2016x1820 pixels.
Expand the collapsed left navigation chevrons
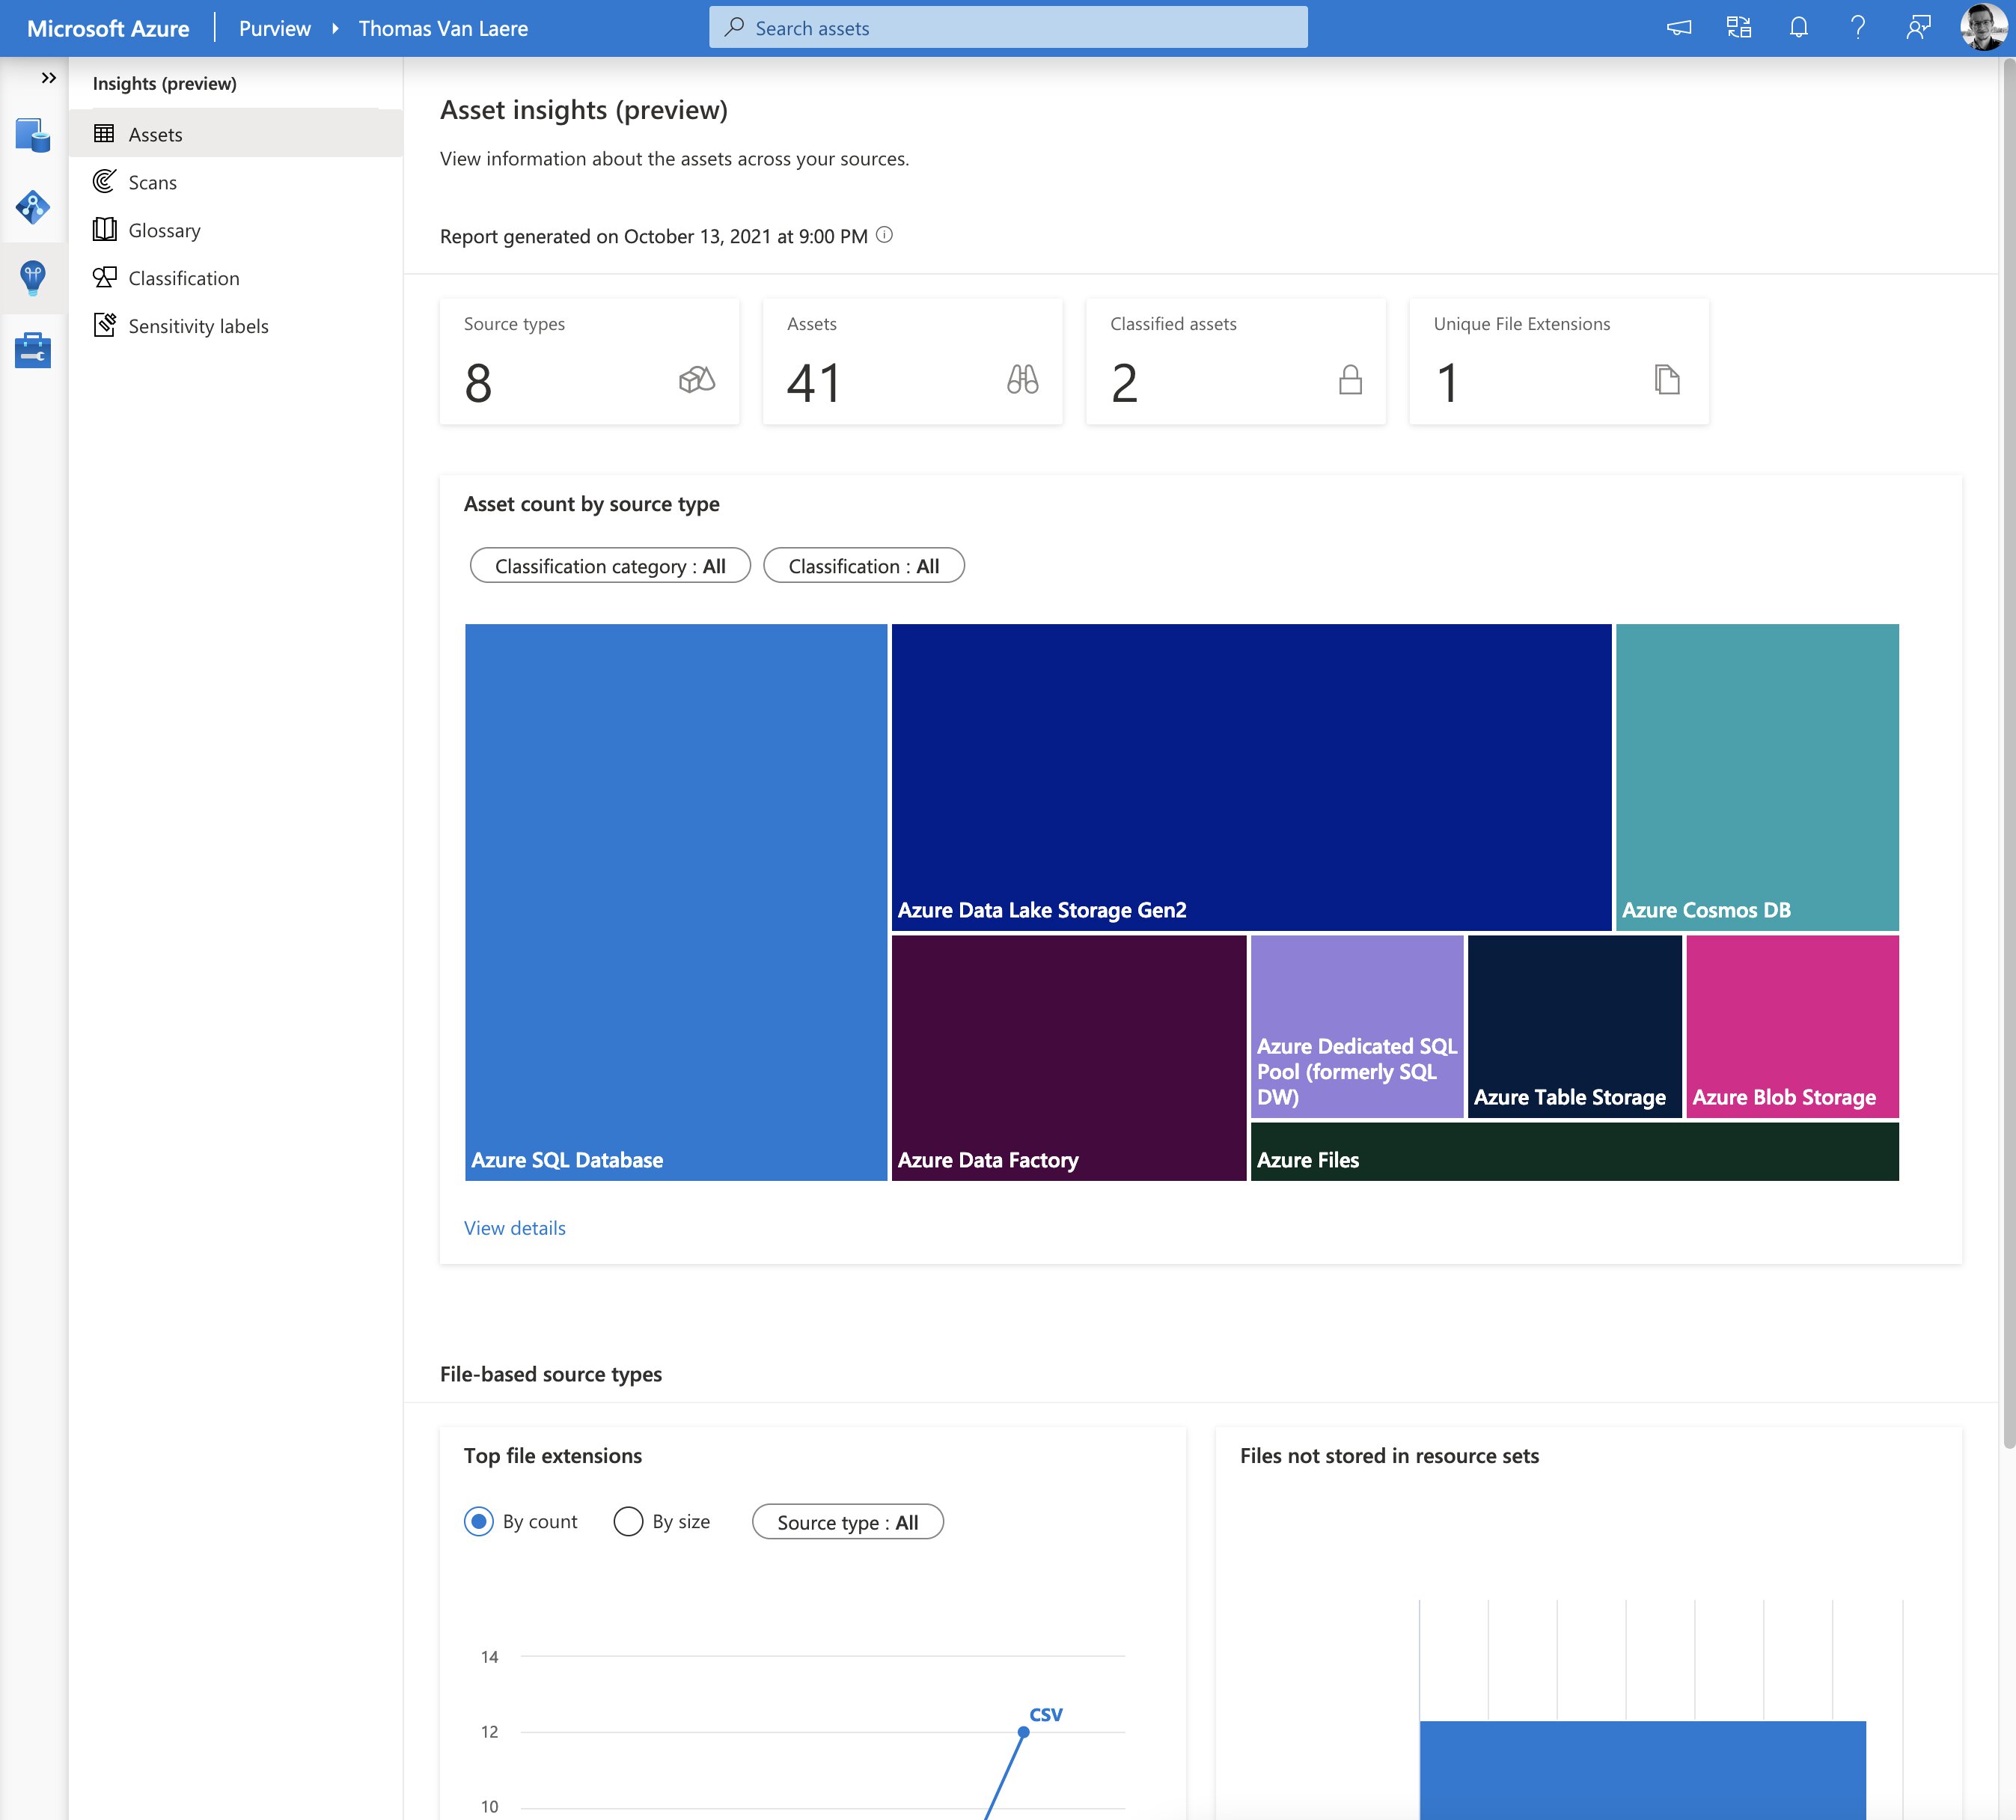click(48, 78)
